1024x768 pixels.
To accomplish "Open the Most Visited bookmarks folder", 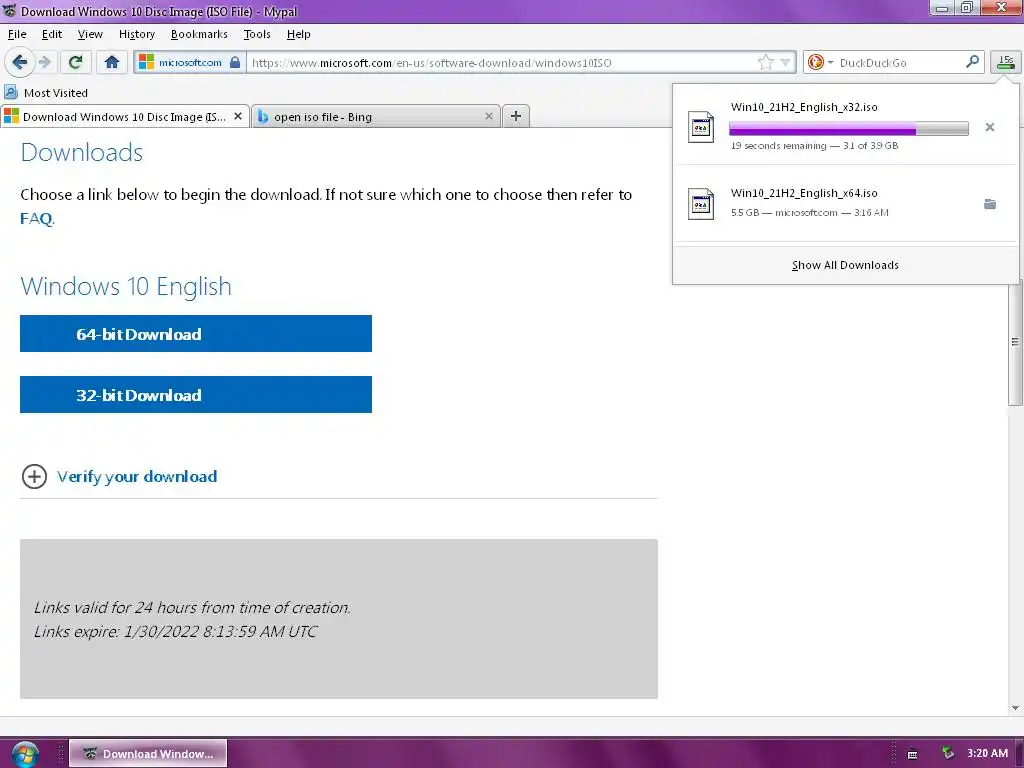I will pyautogui.click(x=46, y=93).
